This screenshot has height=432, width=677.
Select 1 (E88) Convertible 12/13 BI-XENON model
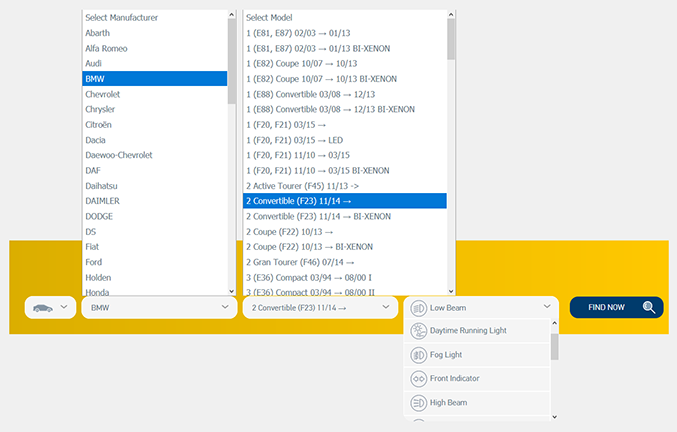click(345, 109)
